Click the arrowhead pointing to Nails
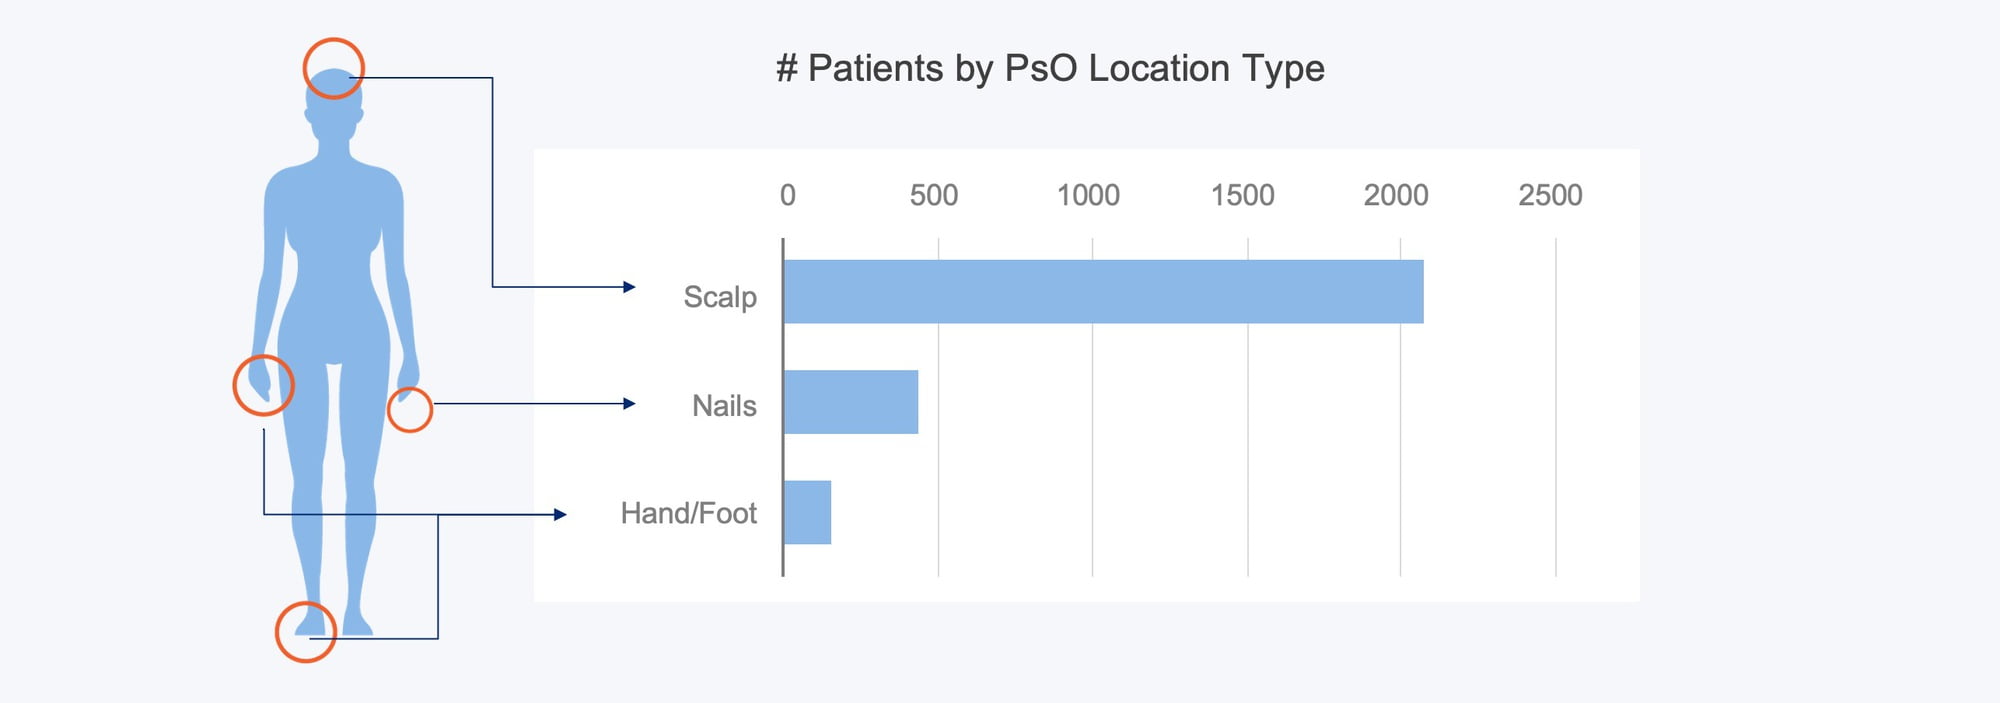This screenshot has height=703, width=2000. [629, 404]
